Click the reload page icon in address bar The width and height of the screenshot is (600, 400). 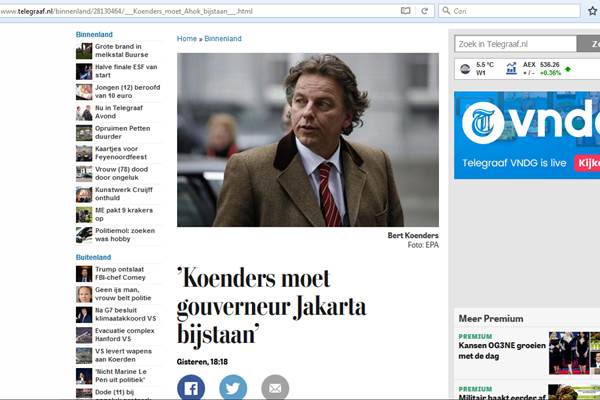424,11
